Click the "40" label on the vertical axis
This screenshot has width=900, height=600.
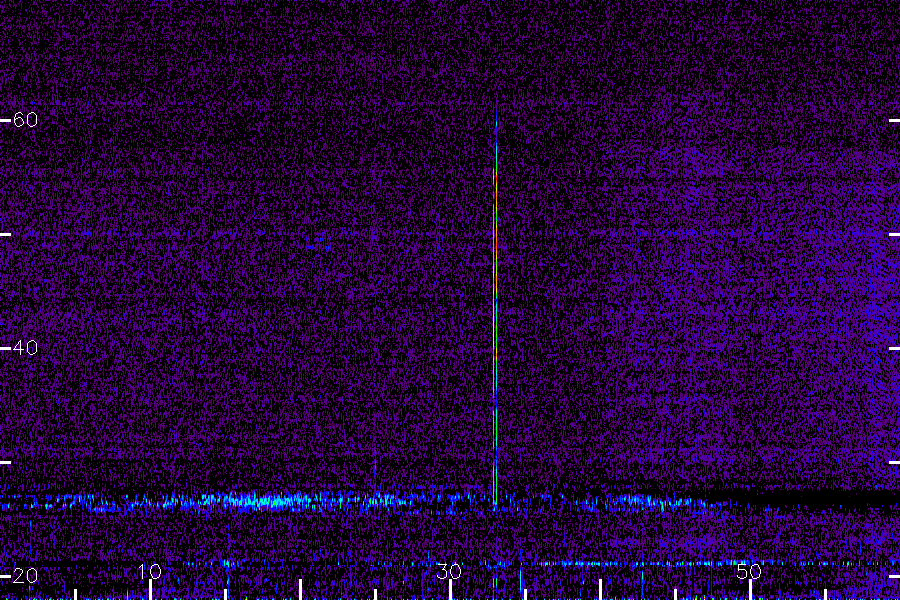tap(25, 347)
